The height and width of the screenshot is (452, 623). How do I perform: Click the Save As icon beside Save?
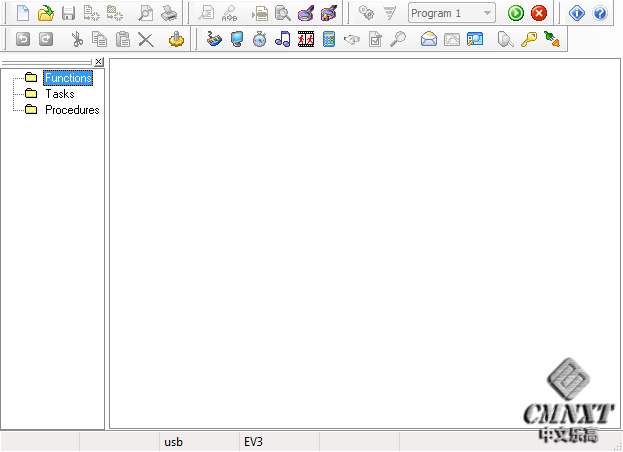coord(92,13)
